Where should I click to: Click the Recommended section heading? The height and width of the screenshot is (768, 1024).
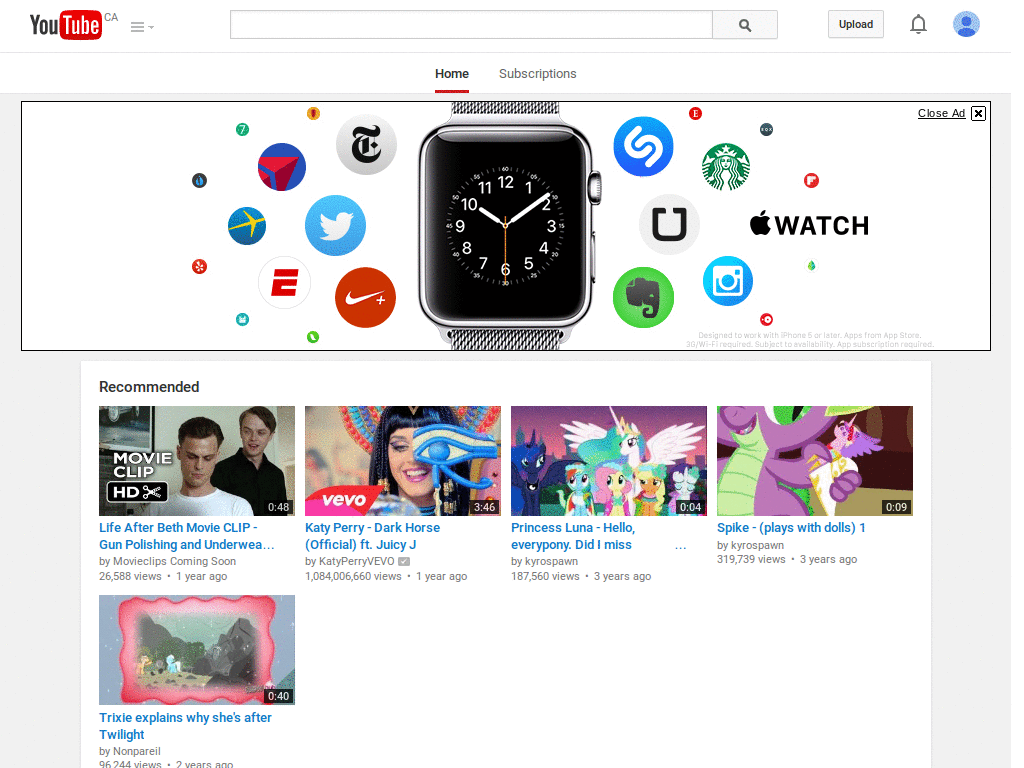point(149,387)
